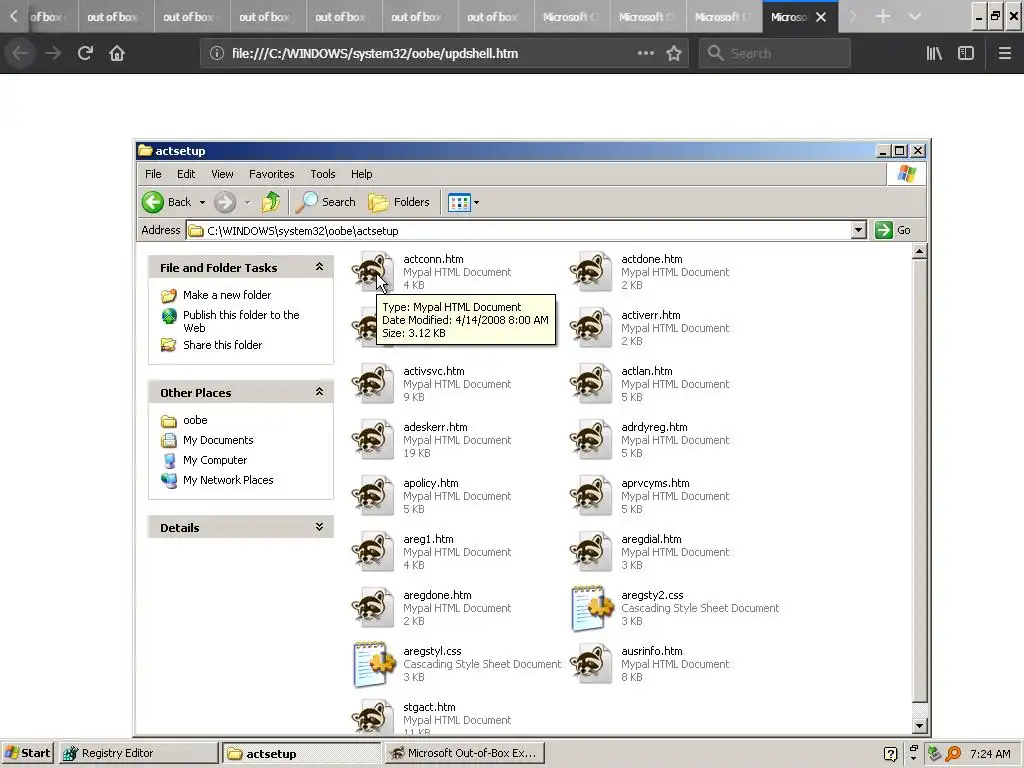
Task: Toggle the Folders pane
Action: tap(399, 202)
